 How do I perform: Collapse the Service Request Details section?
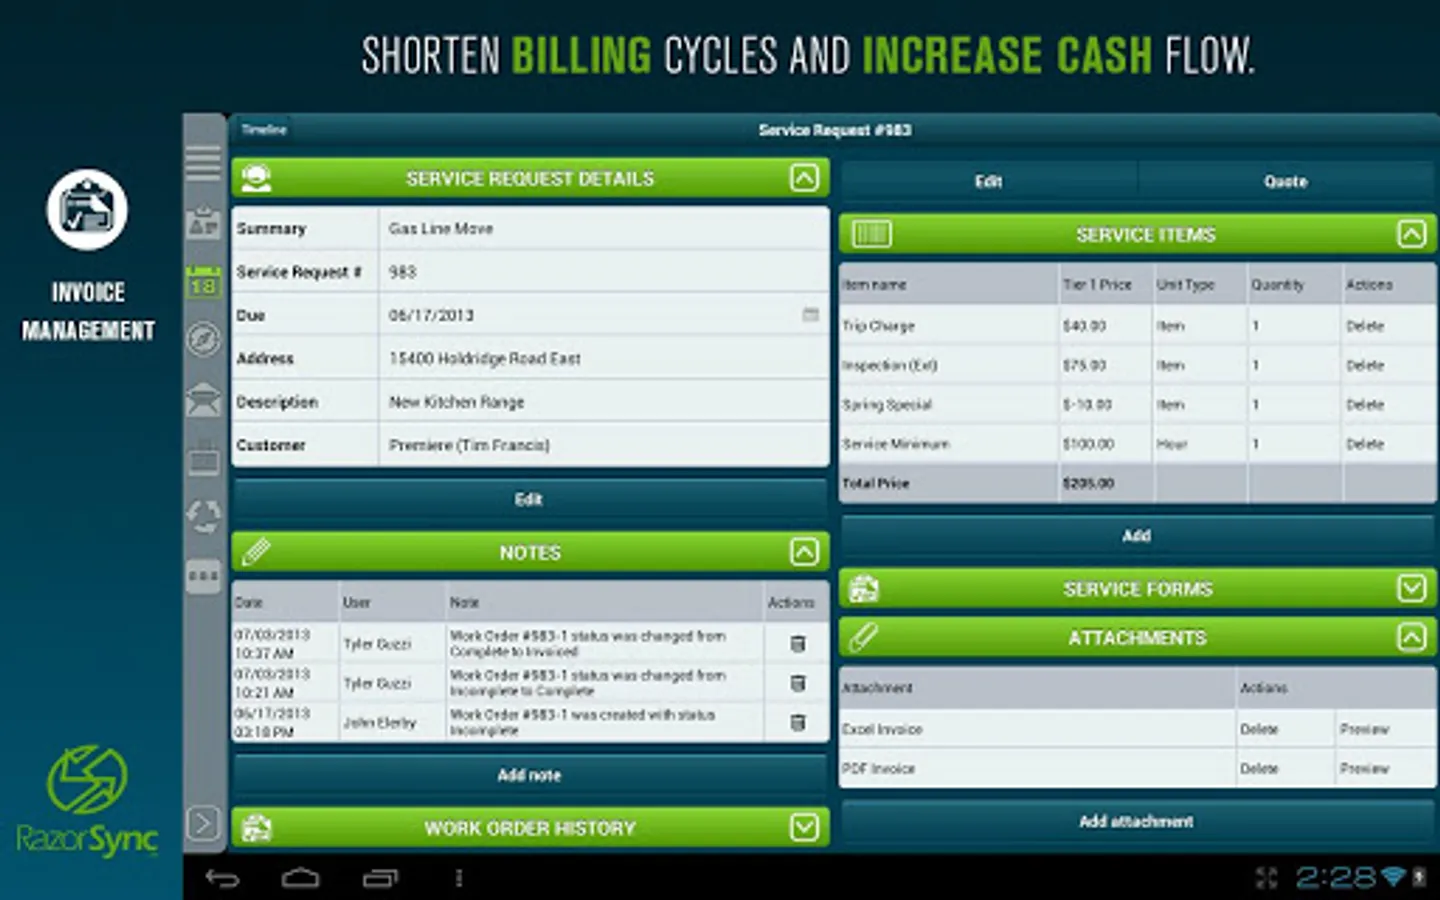pyautogui.click(x=804, y=178)
